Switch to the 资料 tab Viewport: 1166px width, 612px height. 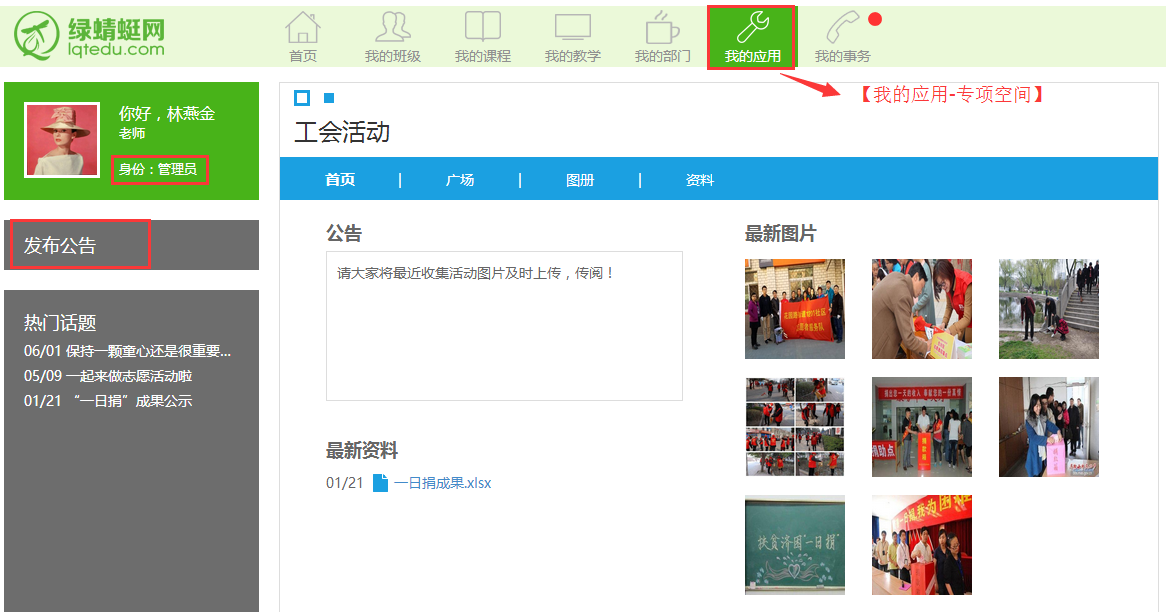700,180
